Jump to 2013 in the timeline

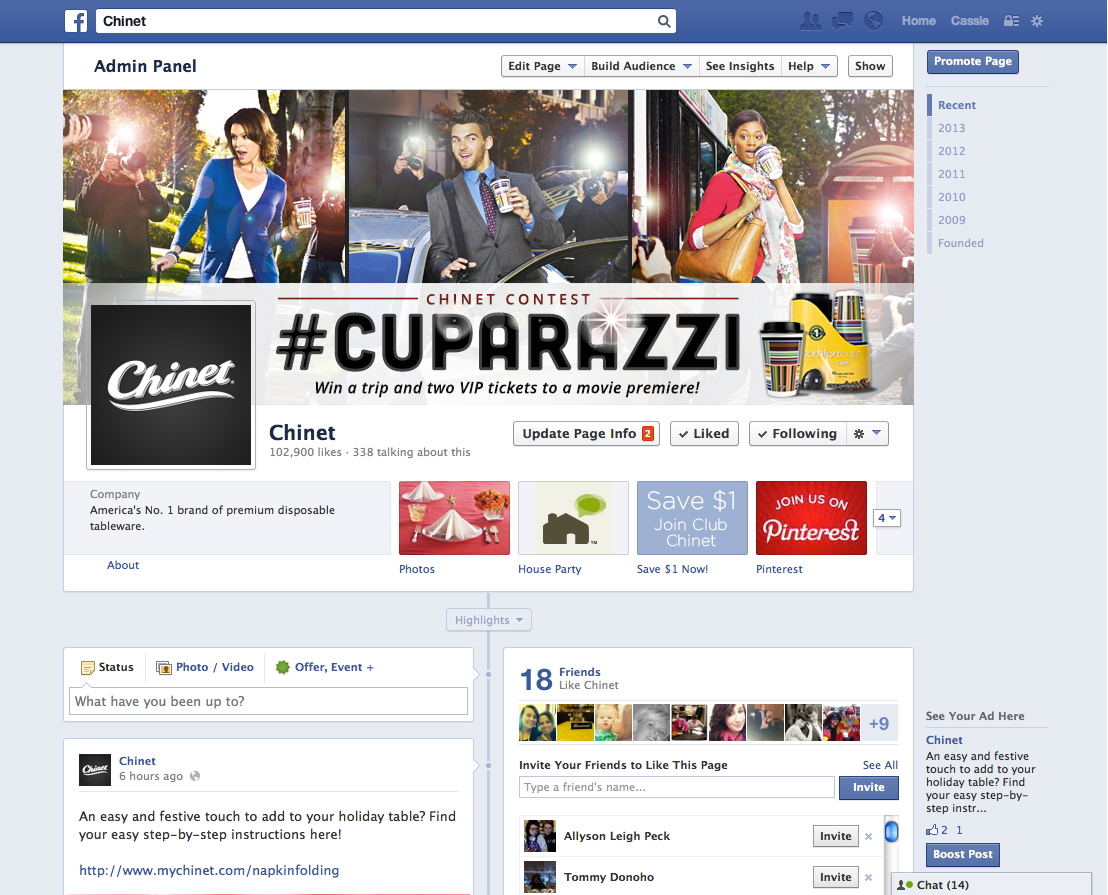(952, 129)
